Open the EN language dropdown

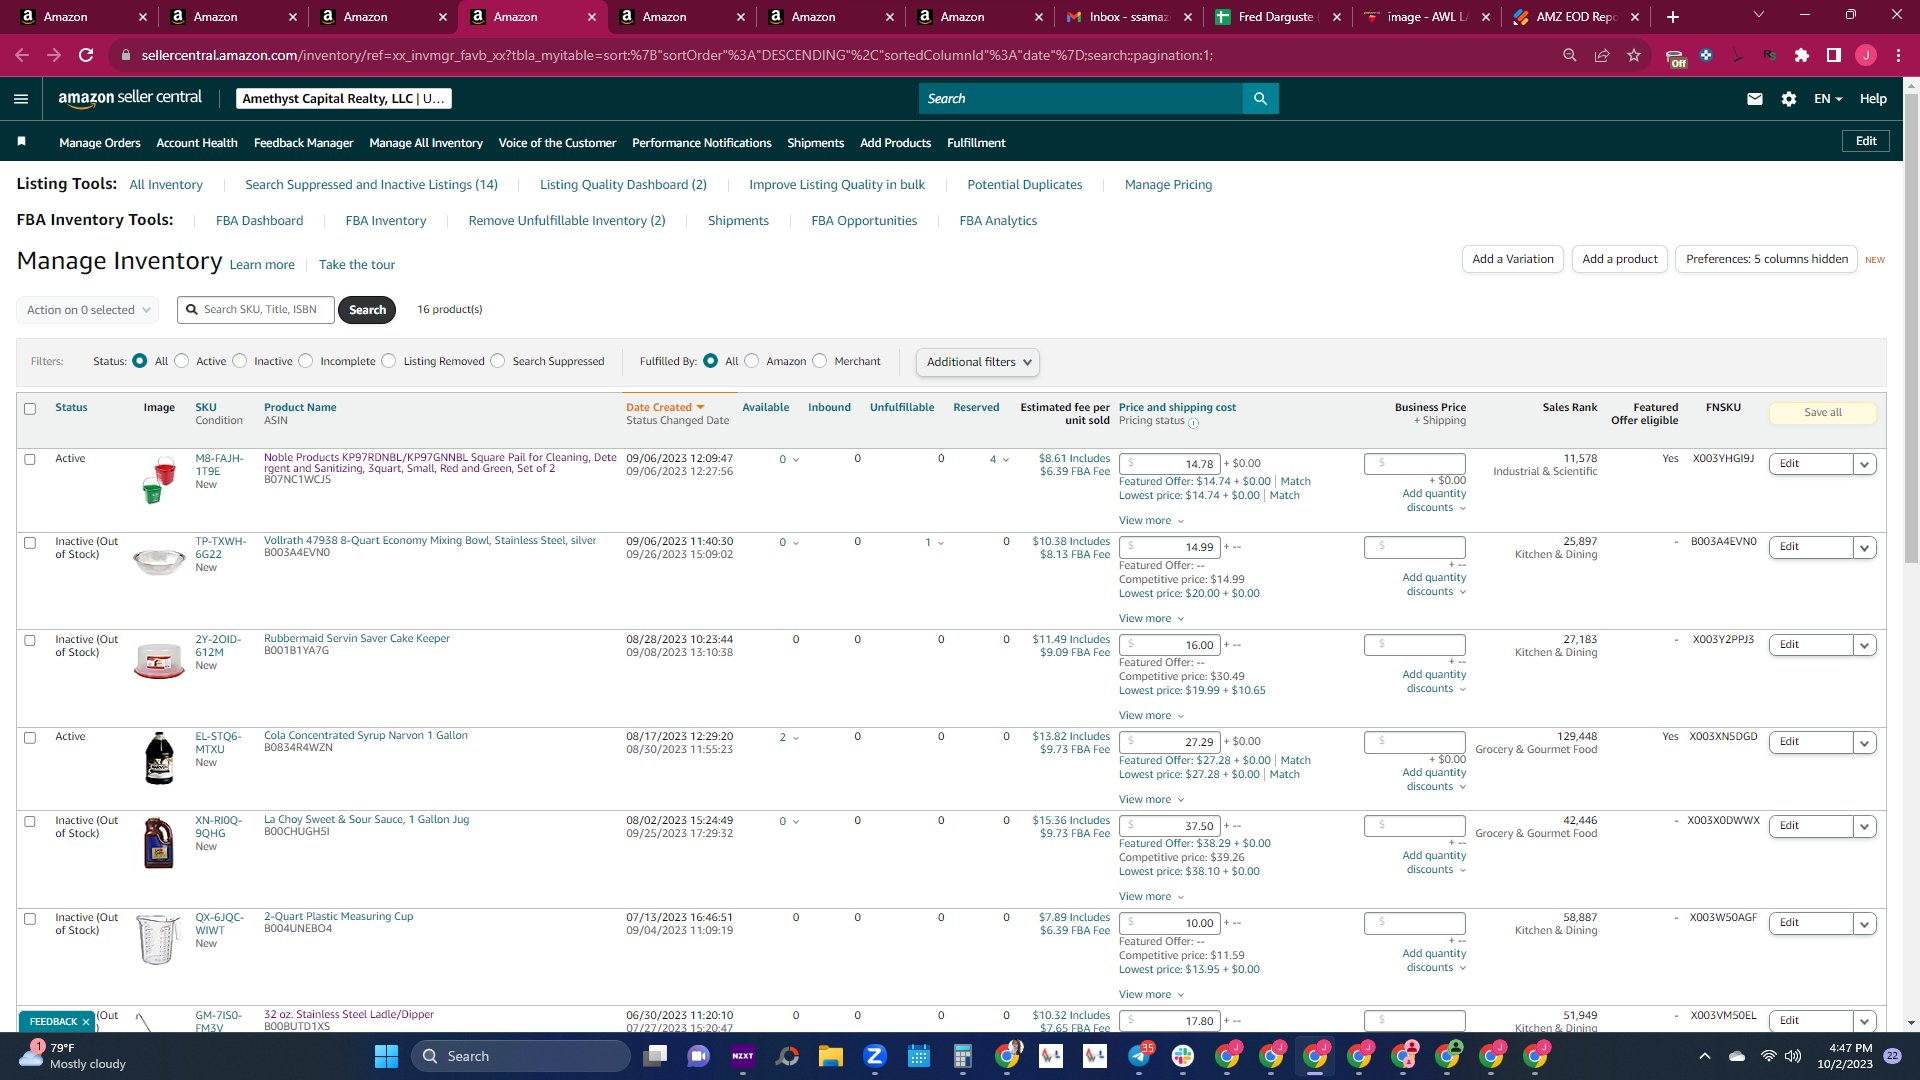(x=1828, y=99)
